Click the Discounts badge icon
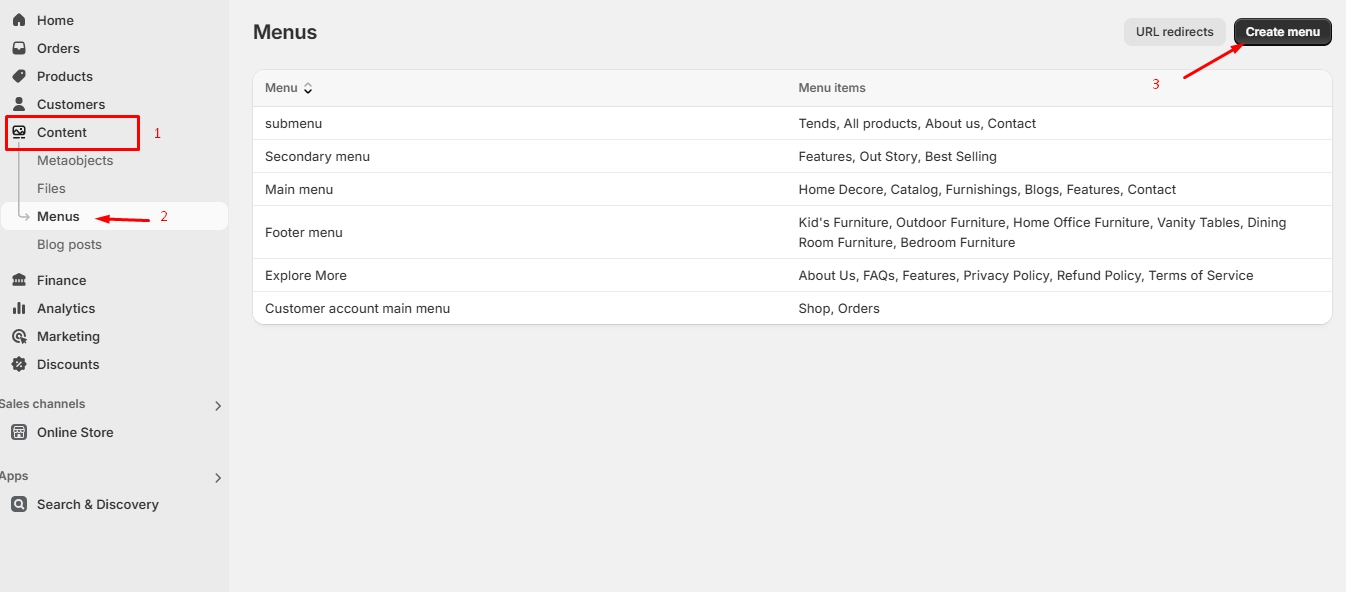Viewport: 1346px width, 592px height. pos(19,364)
